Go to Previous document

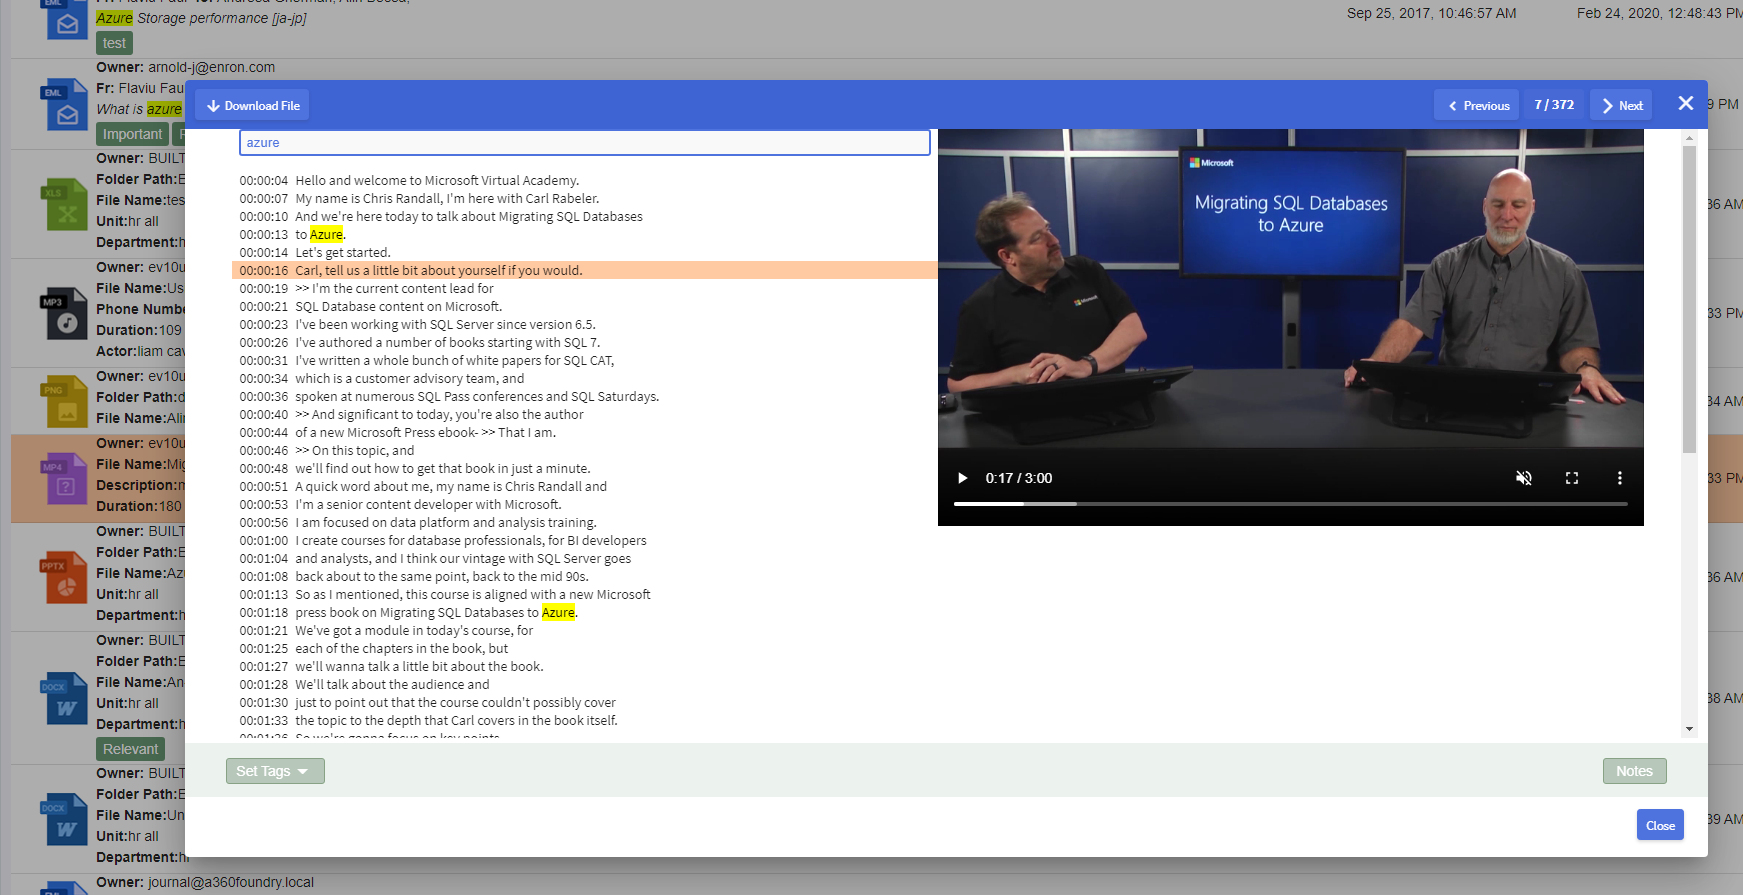point(1478,106)
